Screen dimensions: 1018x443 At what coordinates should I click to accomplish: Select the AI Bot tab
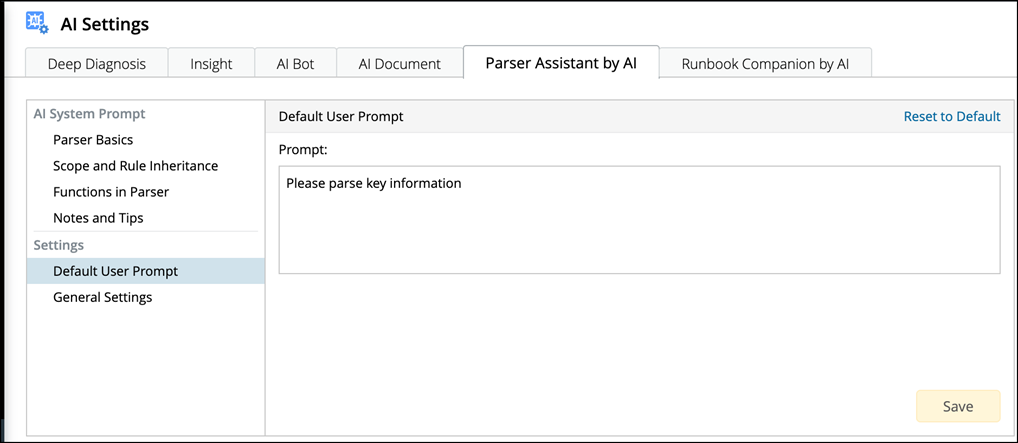tap(295, 63)
